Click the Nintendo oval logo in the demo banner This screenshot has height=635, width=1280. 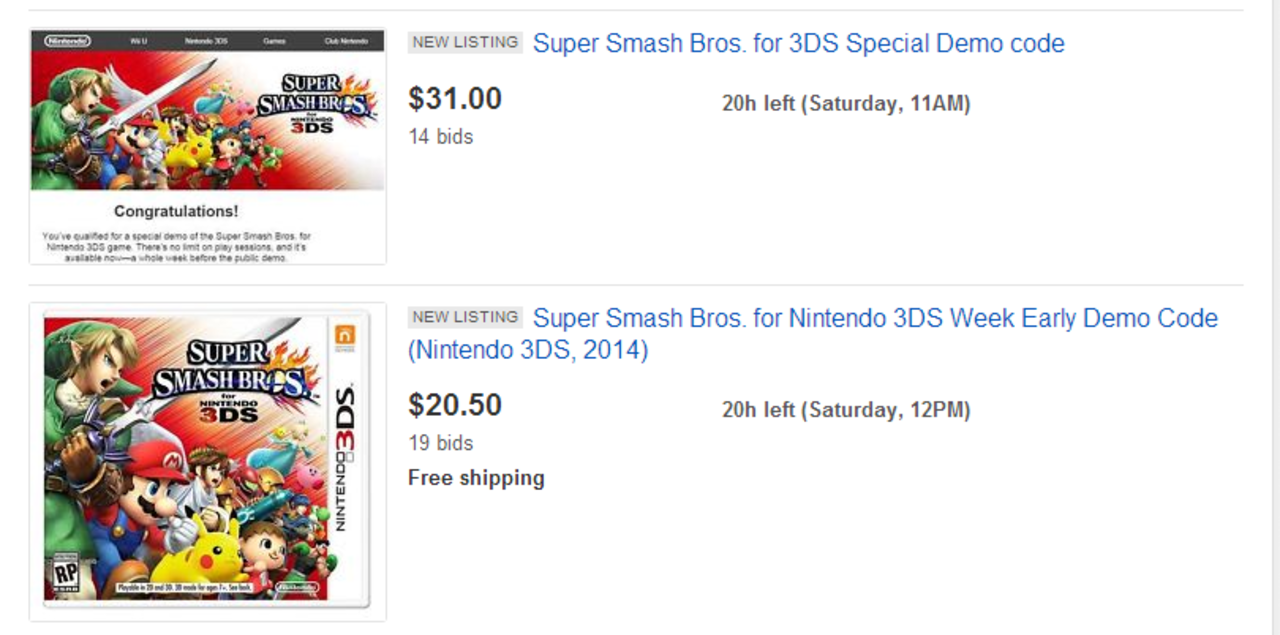(67, 40)
